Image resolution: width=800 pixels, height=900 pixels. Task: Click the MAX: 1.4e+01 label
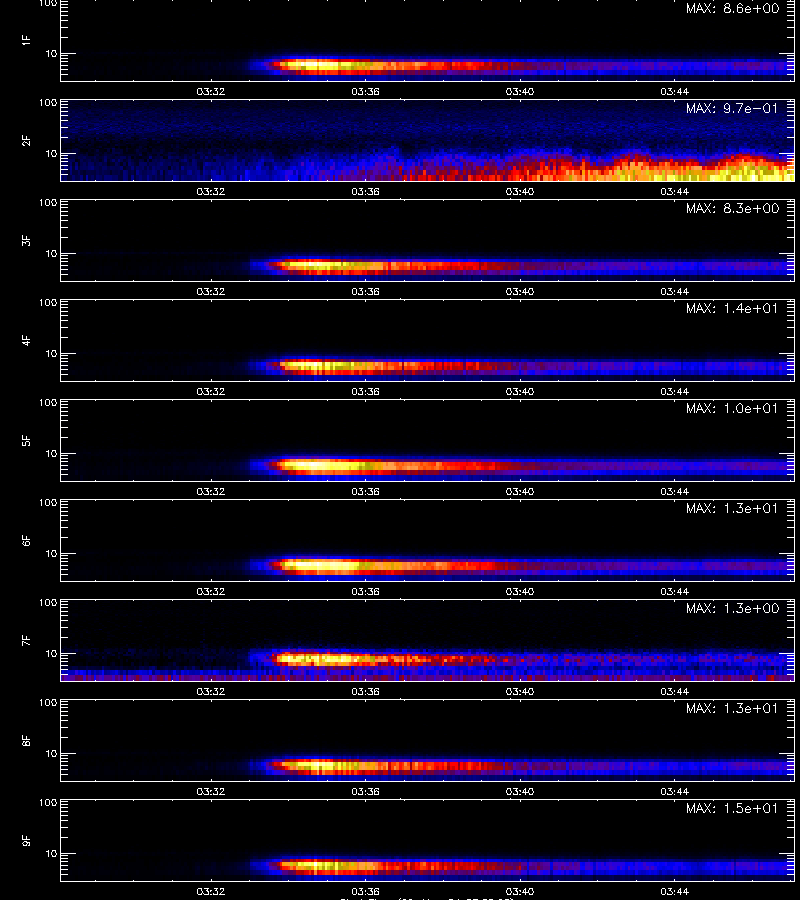click(732, 308)
